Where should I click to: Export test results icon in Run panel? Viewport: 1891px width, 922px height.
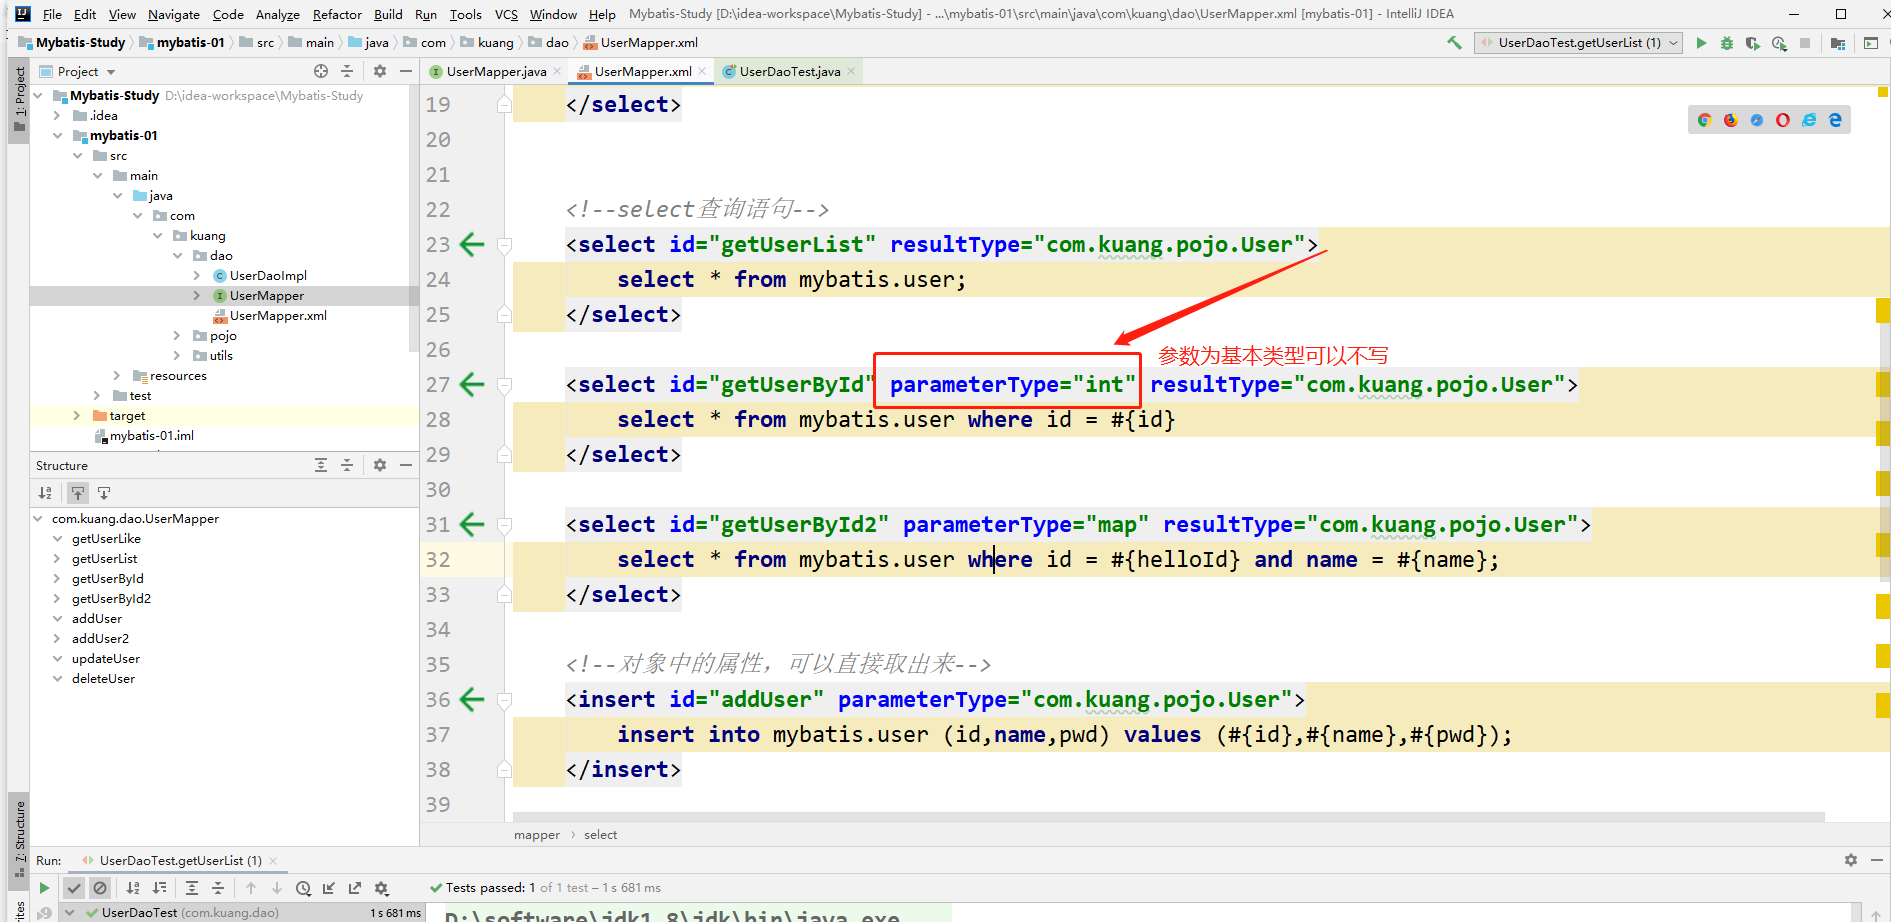coord(355,888)
